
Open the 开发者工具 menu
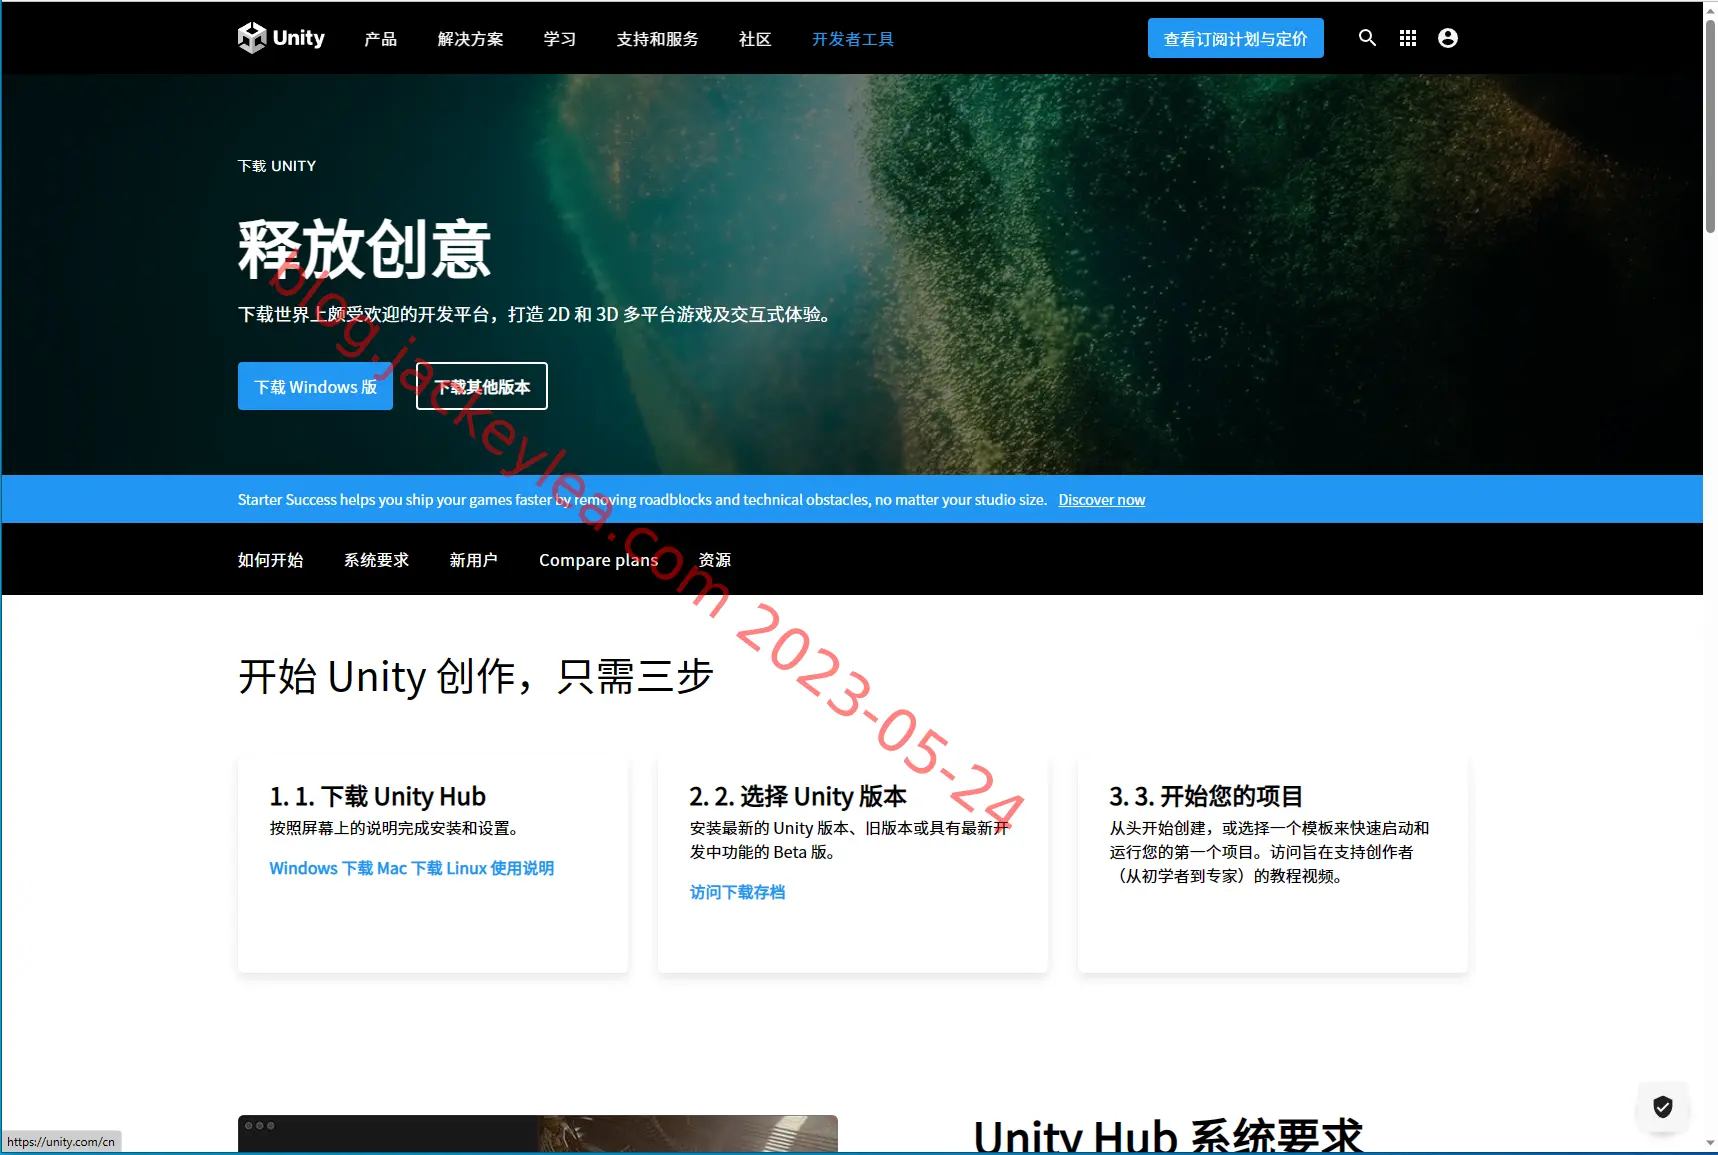pyautogui.click(x=853, y=39)
